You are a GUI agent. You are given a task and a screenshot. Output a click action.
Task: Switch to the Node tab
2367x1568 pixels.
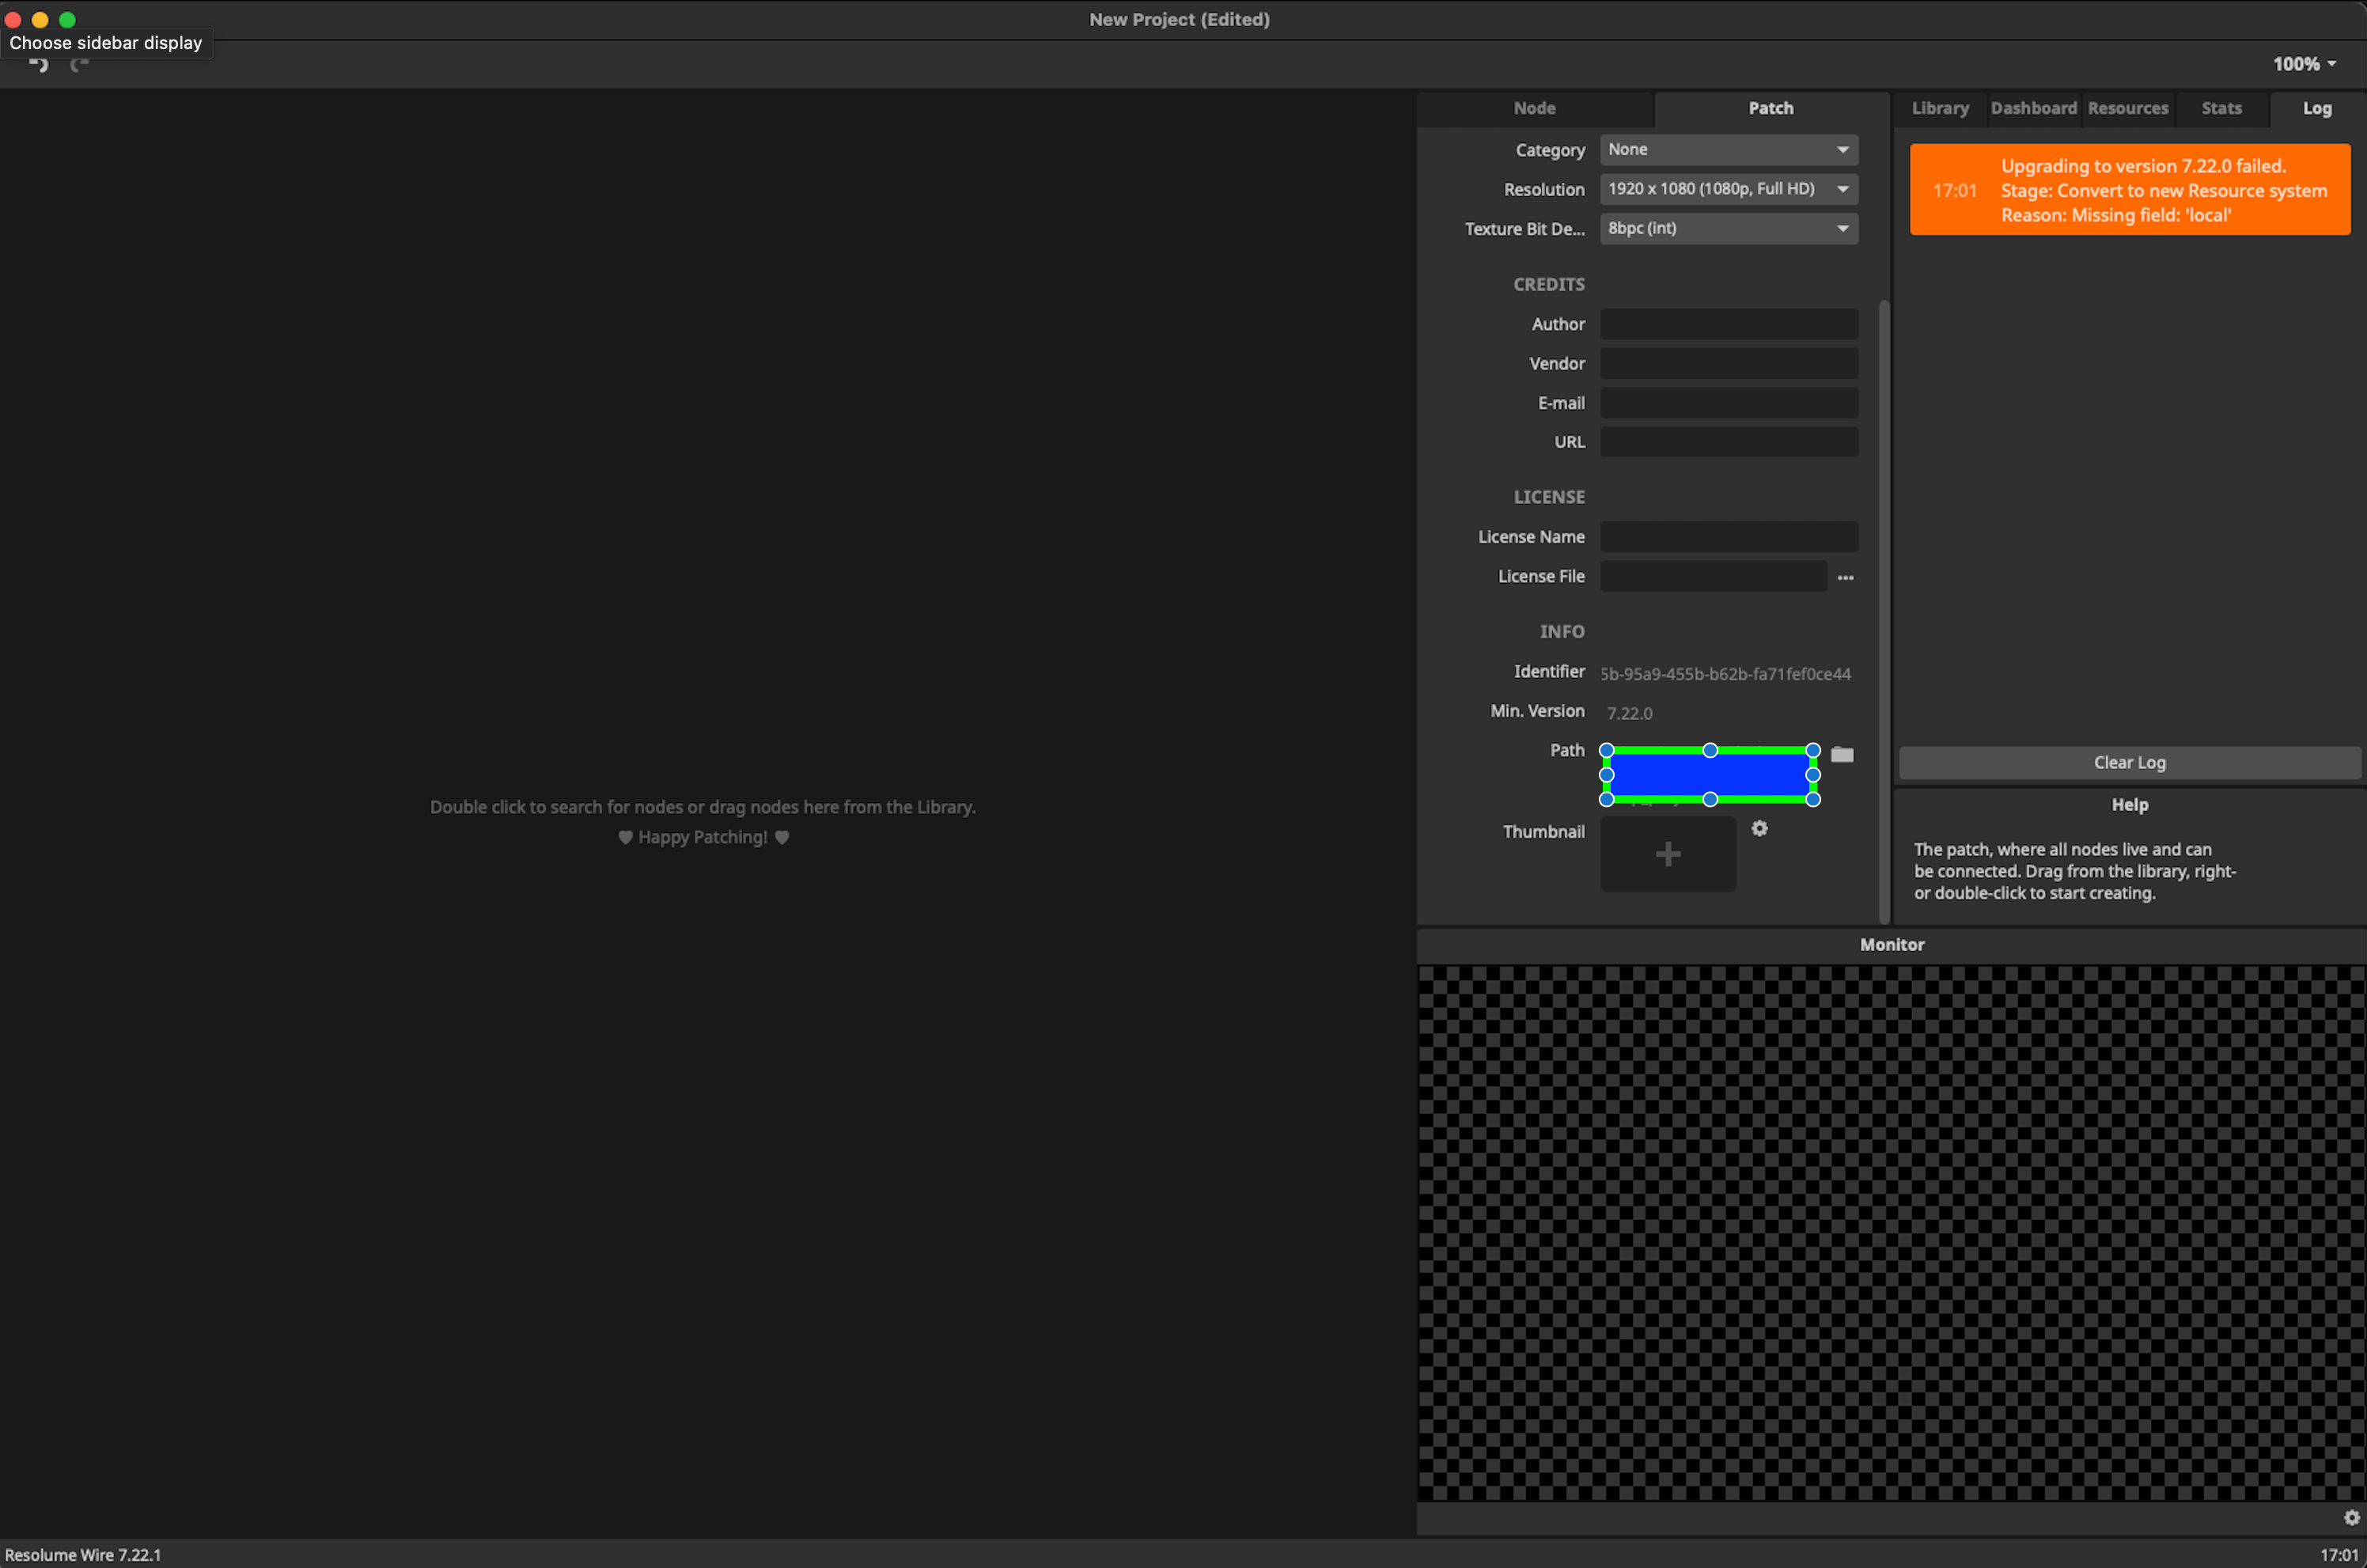[x=1534, y=108]
